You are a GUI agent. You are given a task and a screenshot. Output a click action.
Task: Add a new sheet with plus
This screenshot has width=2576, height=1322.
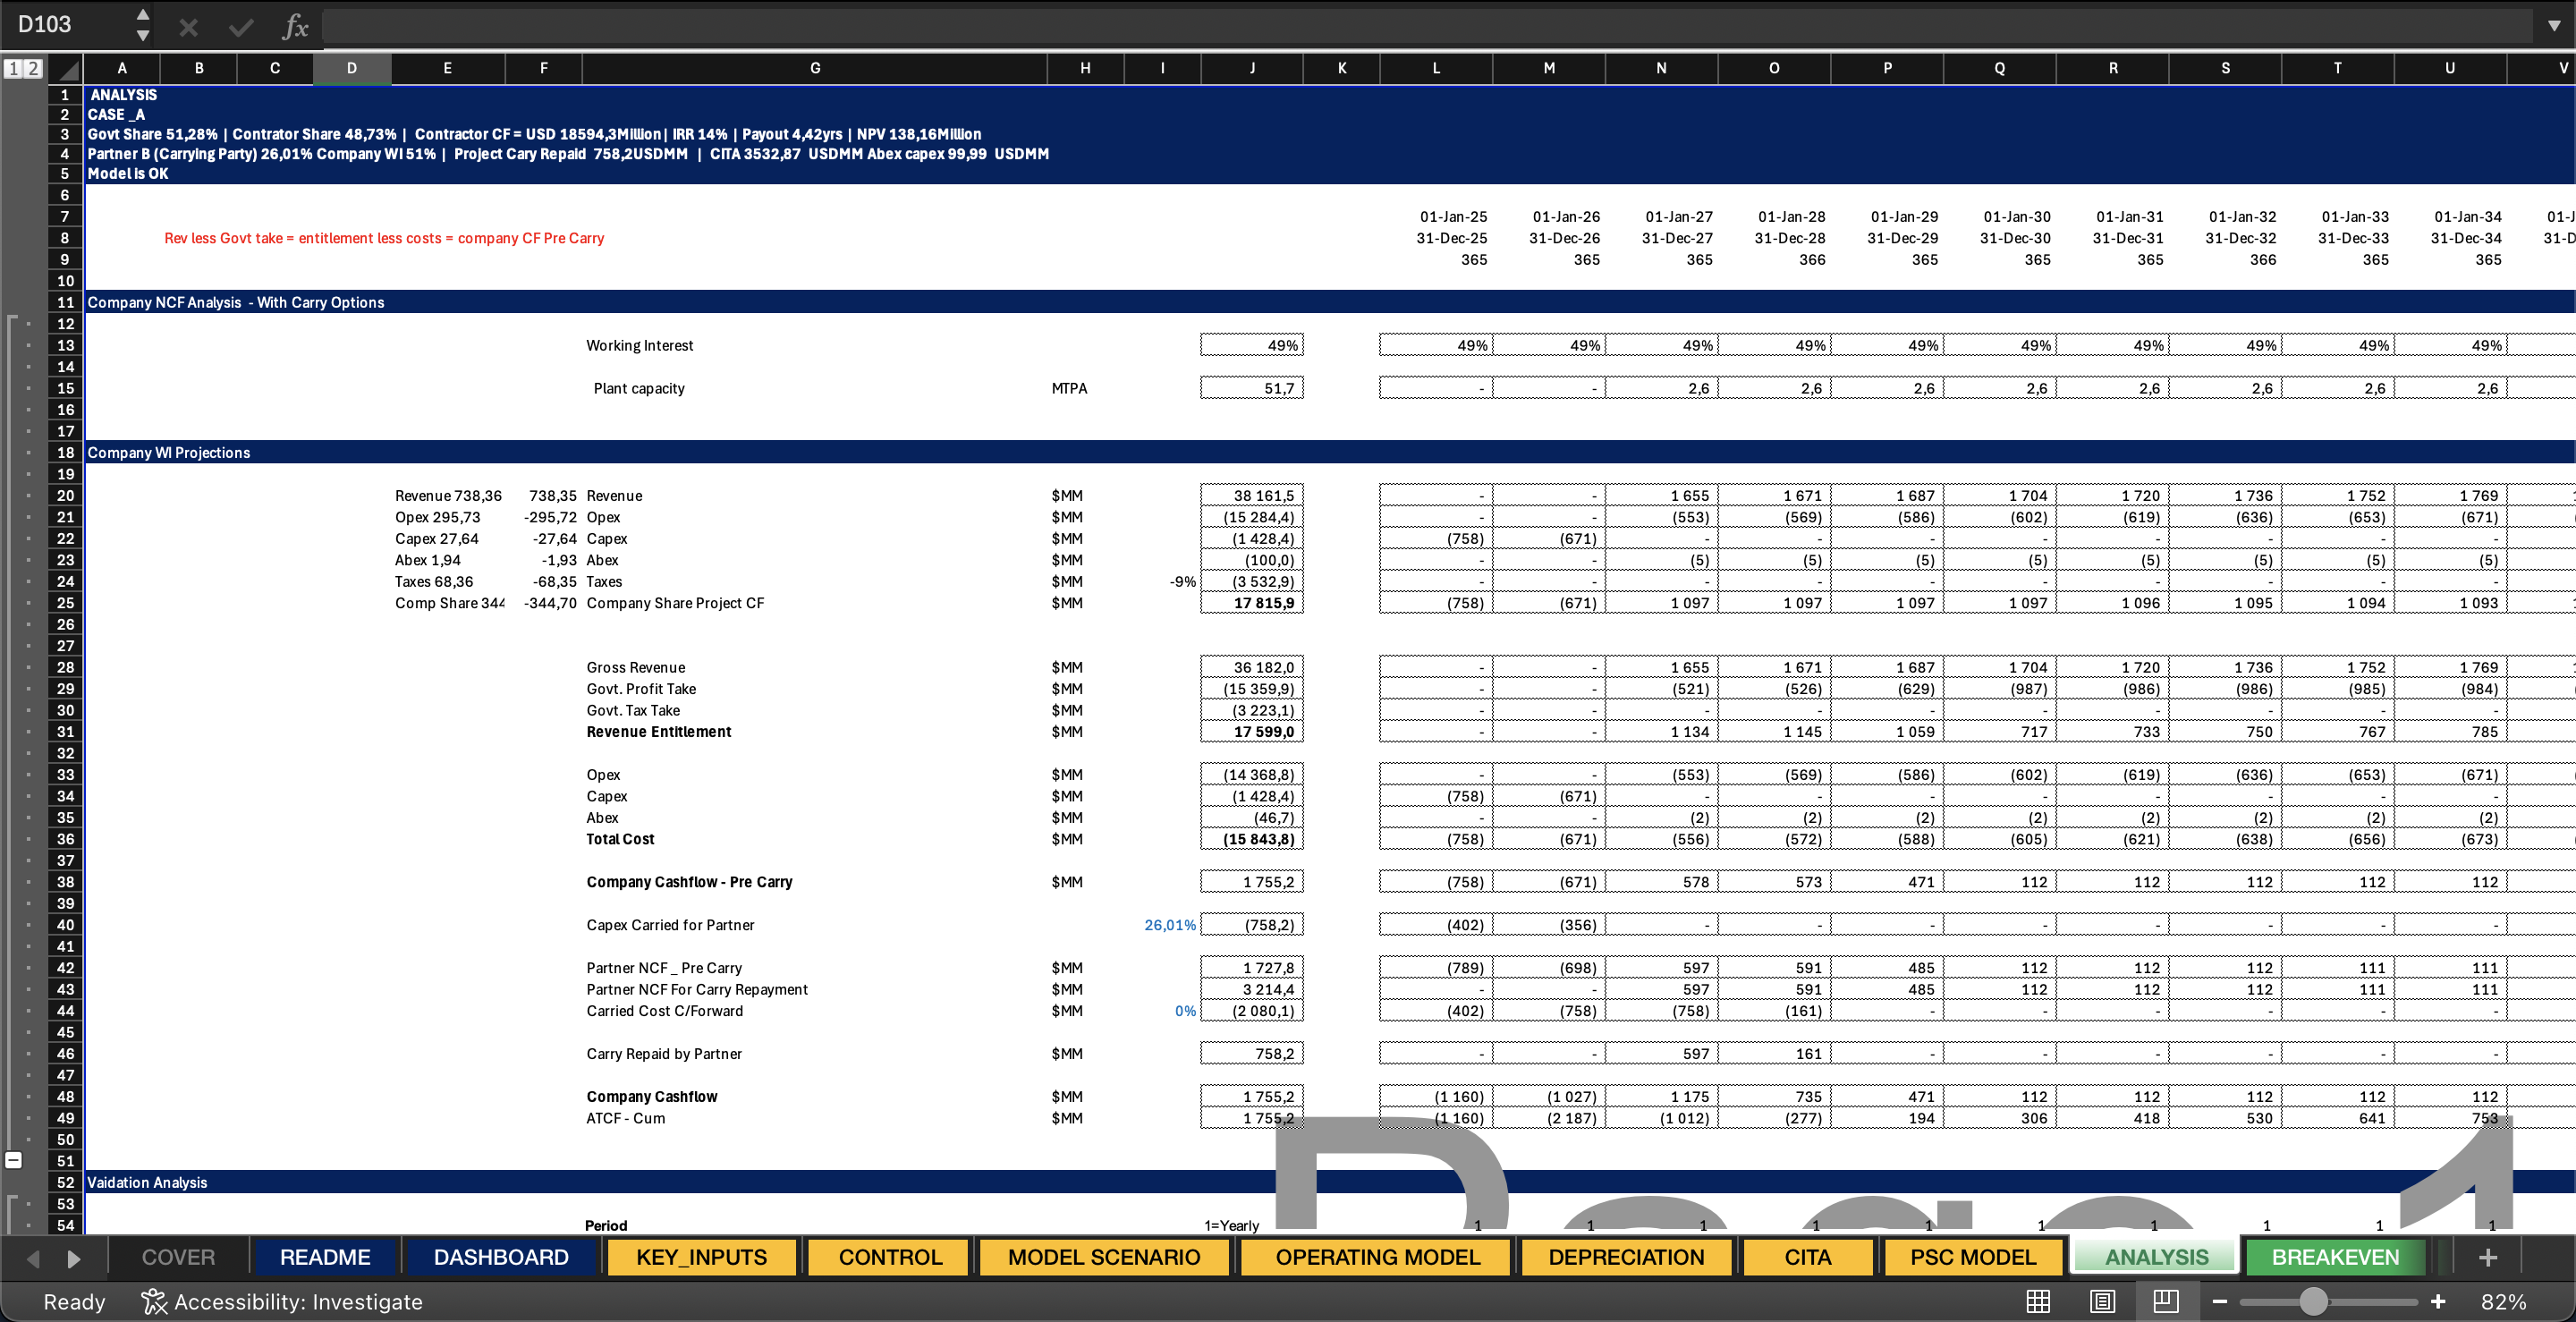[2488, 1257]
